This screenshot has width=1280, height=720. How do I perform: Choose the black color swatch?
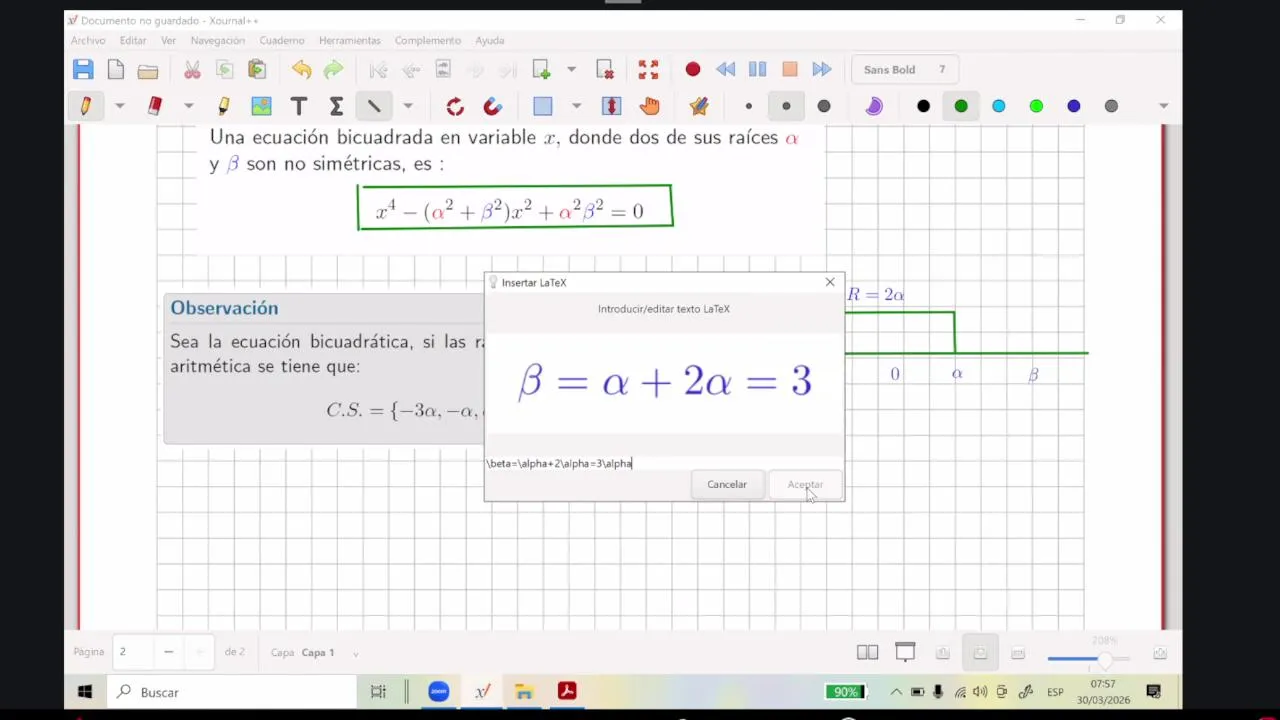point(923,106)
